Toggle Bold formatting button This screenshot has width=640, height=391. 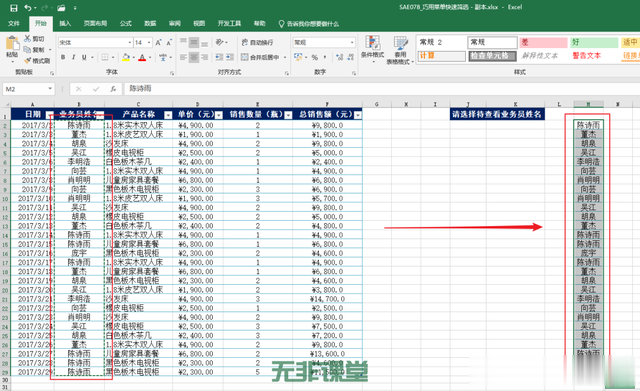tap(63, 57)
